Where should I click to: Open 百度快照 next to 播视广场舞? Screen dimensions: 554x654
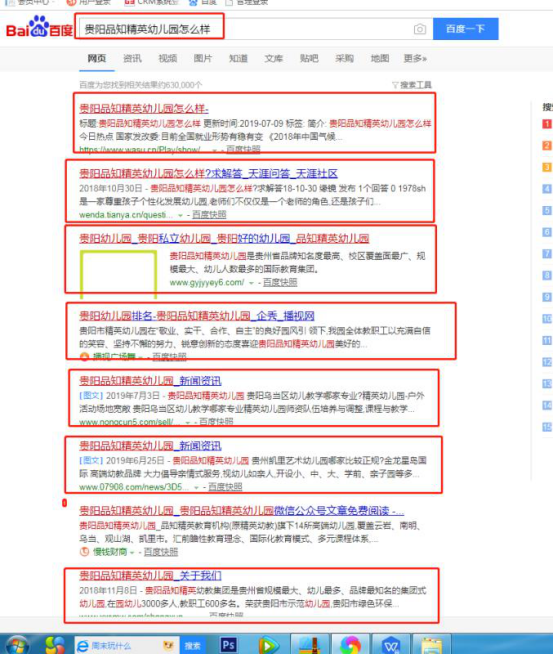coord(169,357)
